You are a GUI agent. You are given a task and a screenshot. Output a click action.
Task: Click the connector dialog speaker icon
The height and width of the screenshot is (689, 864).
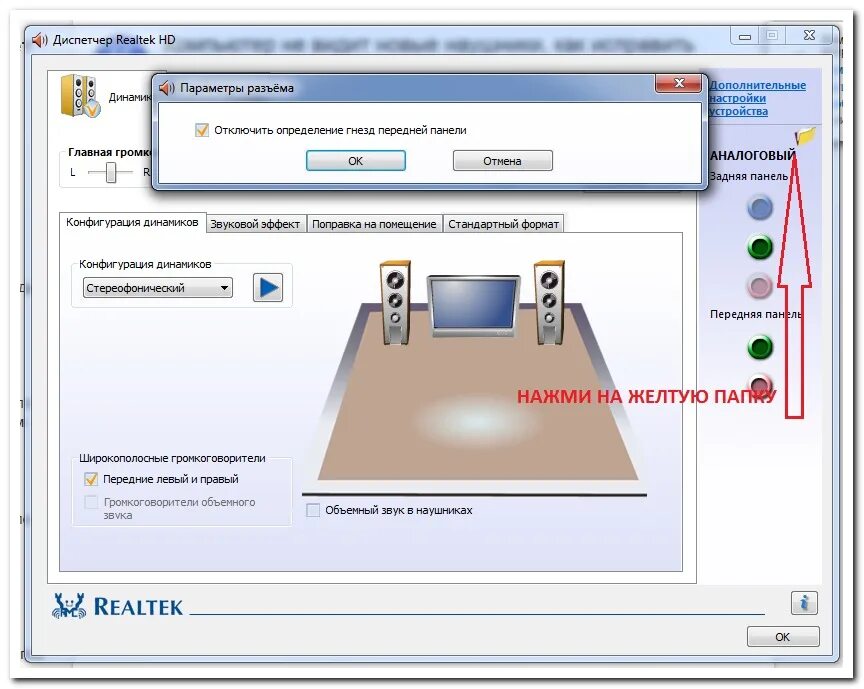click(x=166, y=88)
